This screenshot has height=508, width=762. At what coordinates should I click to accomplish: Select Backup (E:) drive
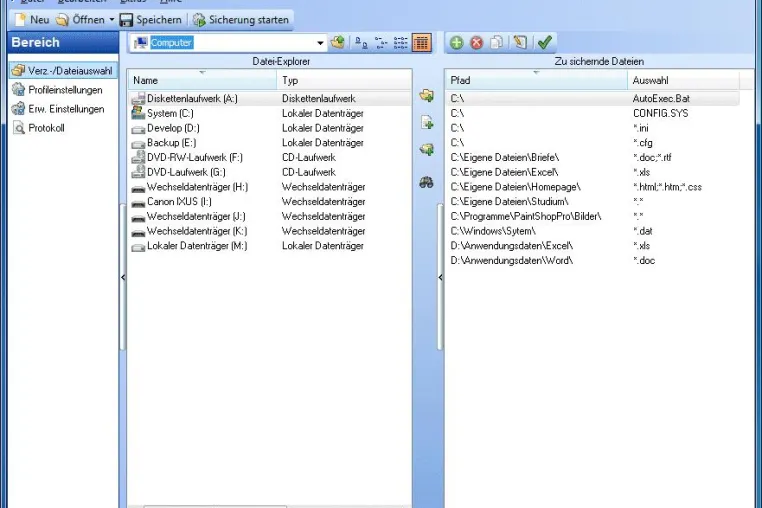(270, 143)
